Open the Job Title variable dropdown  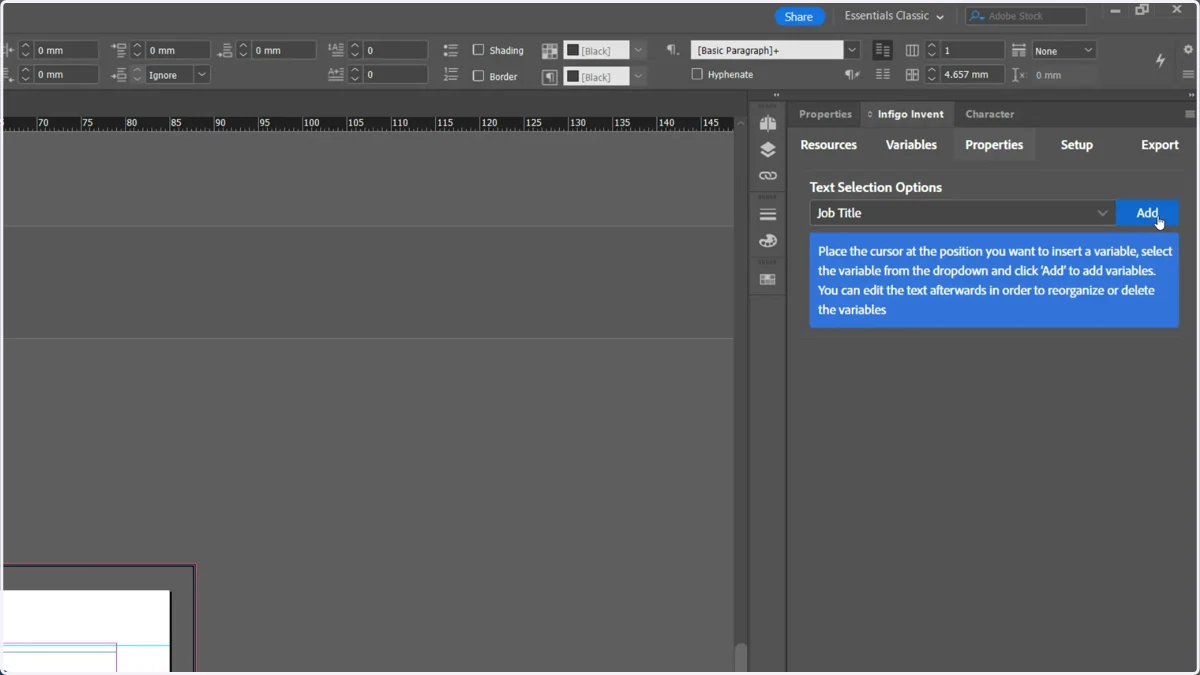pos(962,213)
